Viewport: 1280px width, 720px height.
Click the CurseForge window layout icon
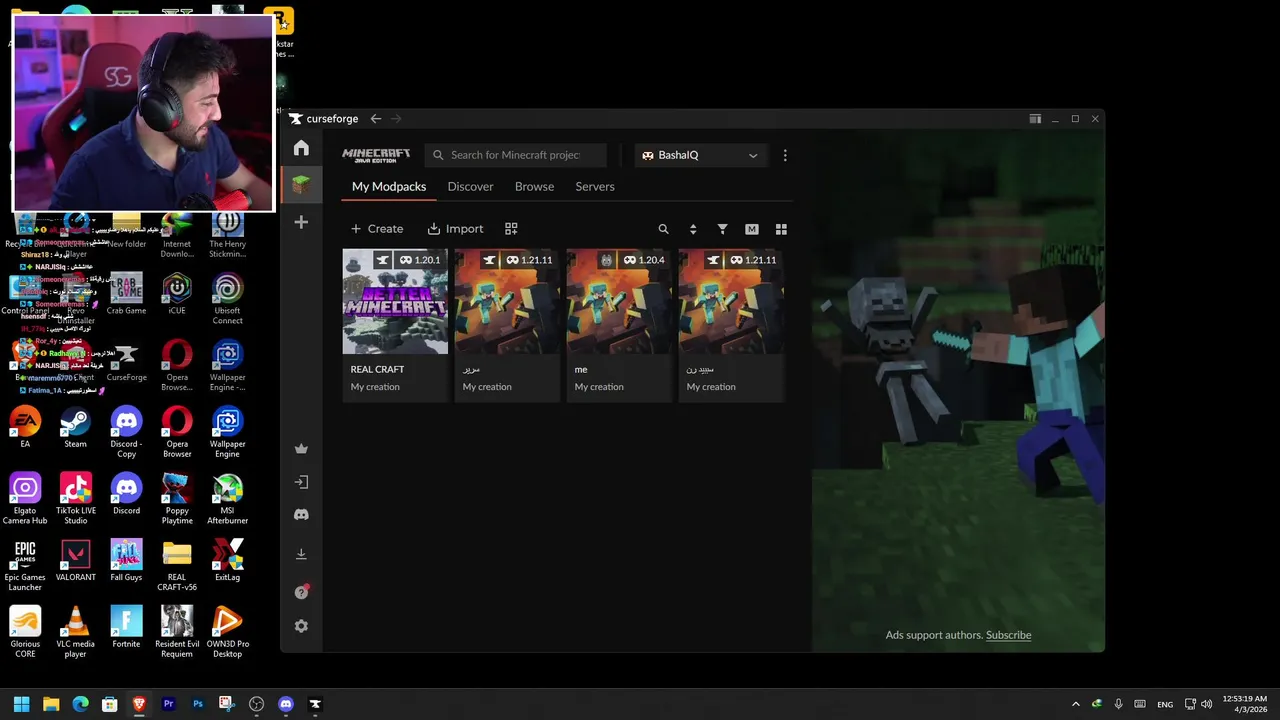click(1035, 119)
